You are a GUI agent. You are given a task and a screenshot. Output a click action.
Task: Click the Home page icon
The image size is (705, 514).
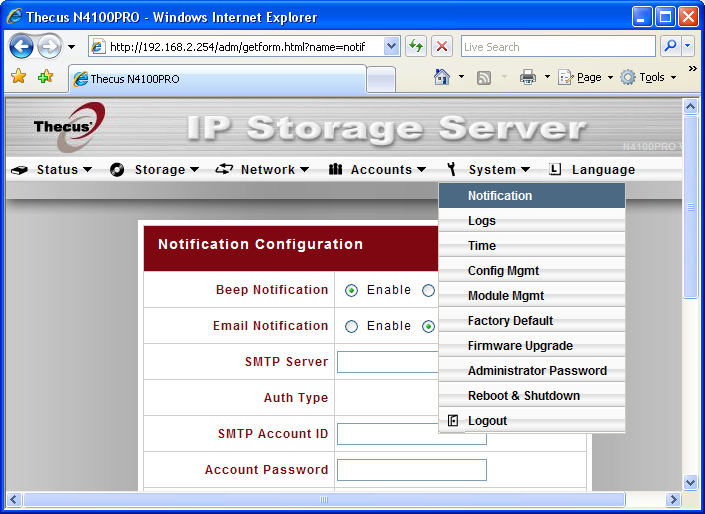[442, 77]
